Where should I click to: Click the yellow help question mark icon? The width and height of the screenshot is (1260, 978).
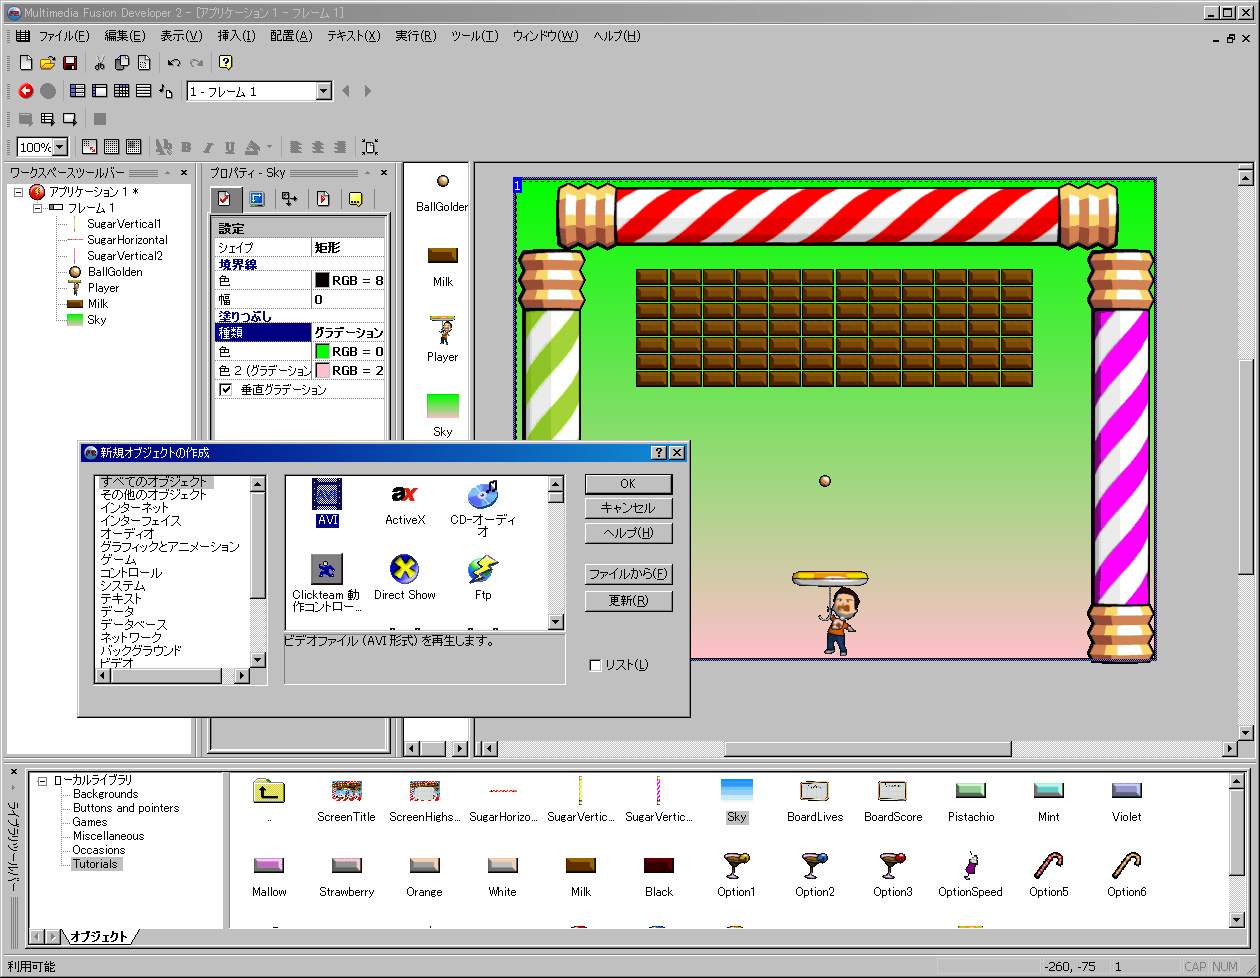tap(226, 63)
